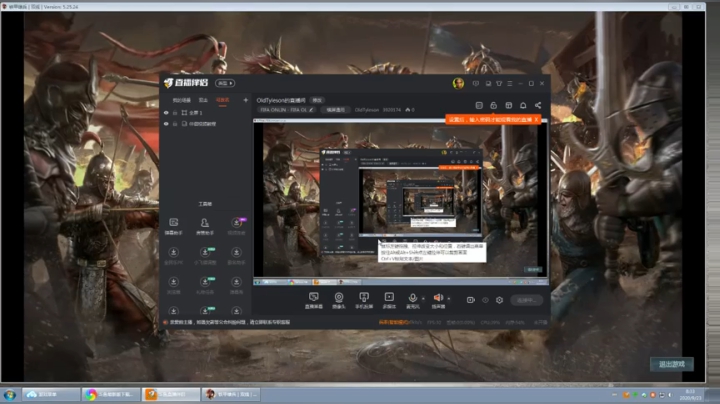Select the 全屏 1 source row
This screenshot has width=720, height=404.
(205, 112)
